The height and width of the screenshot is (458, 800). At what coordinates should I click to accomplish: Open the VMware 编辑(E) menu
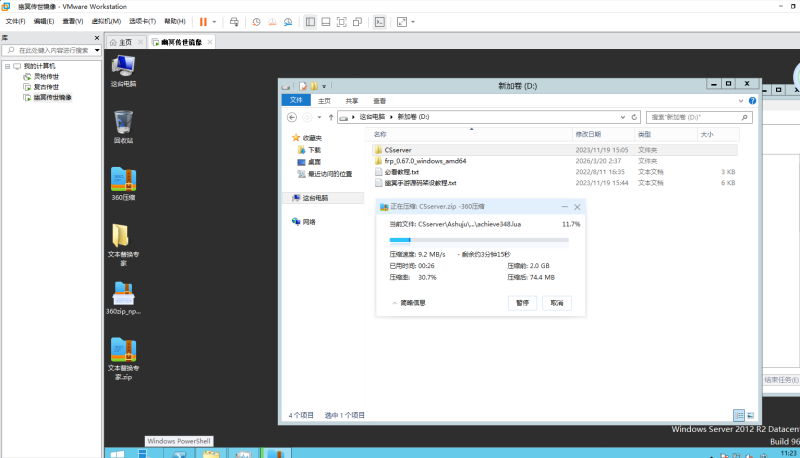(44, 21)
